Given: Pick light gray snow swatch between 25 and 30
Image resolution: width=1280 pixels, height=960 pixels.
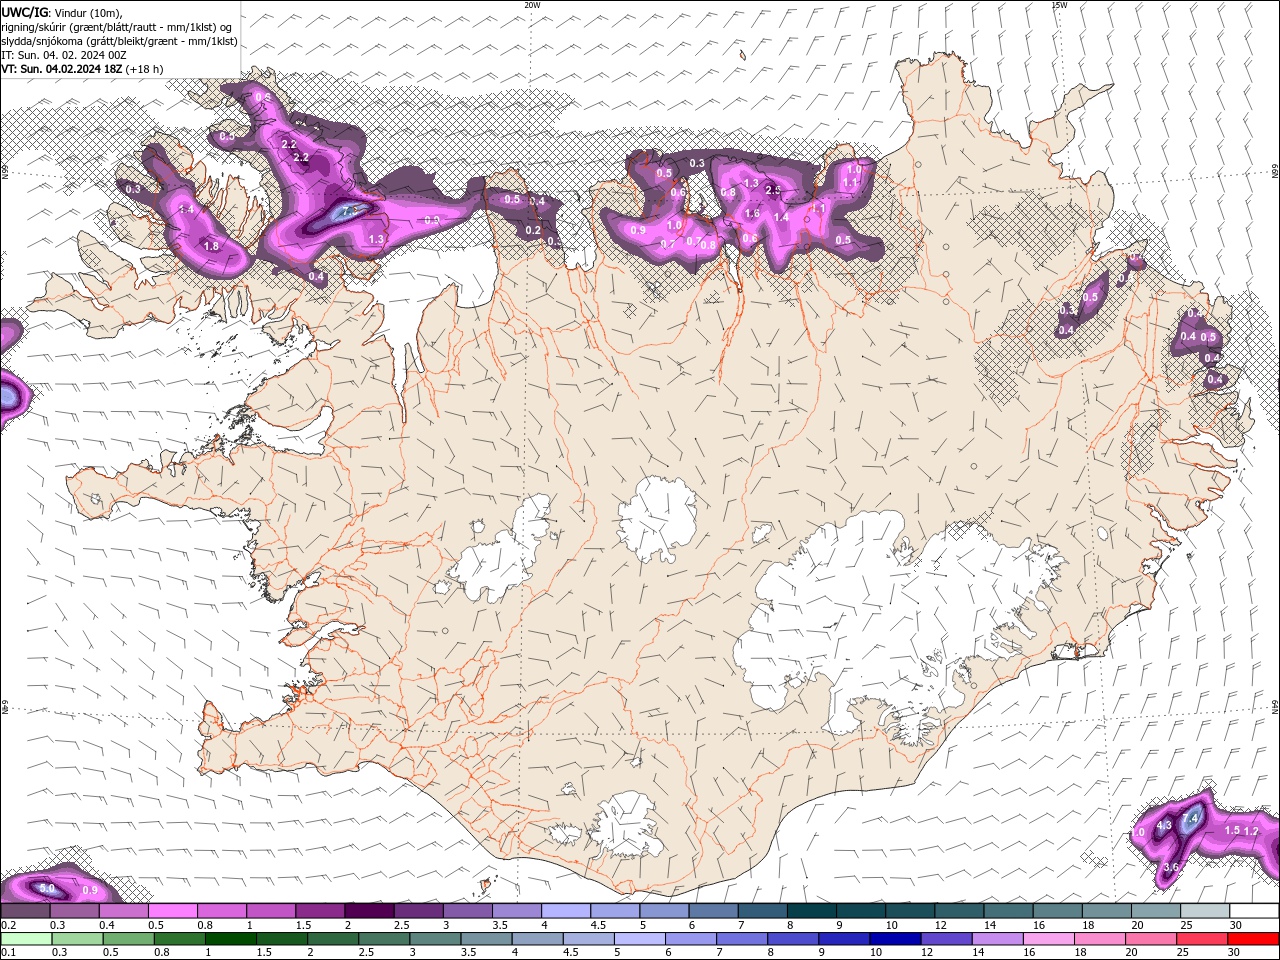Looking at the screenshot, I should (x=1206, y=911).
